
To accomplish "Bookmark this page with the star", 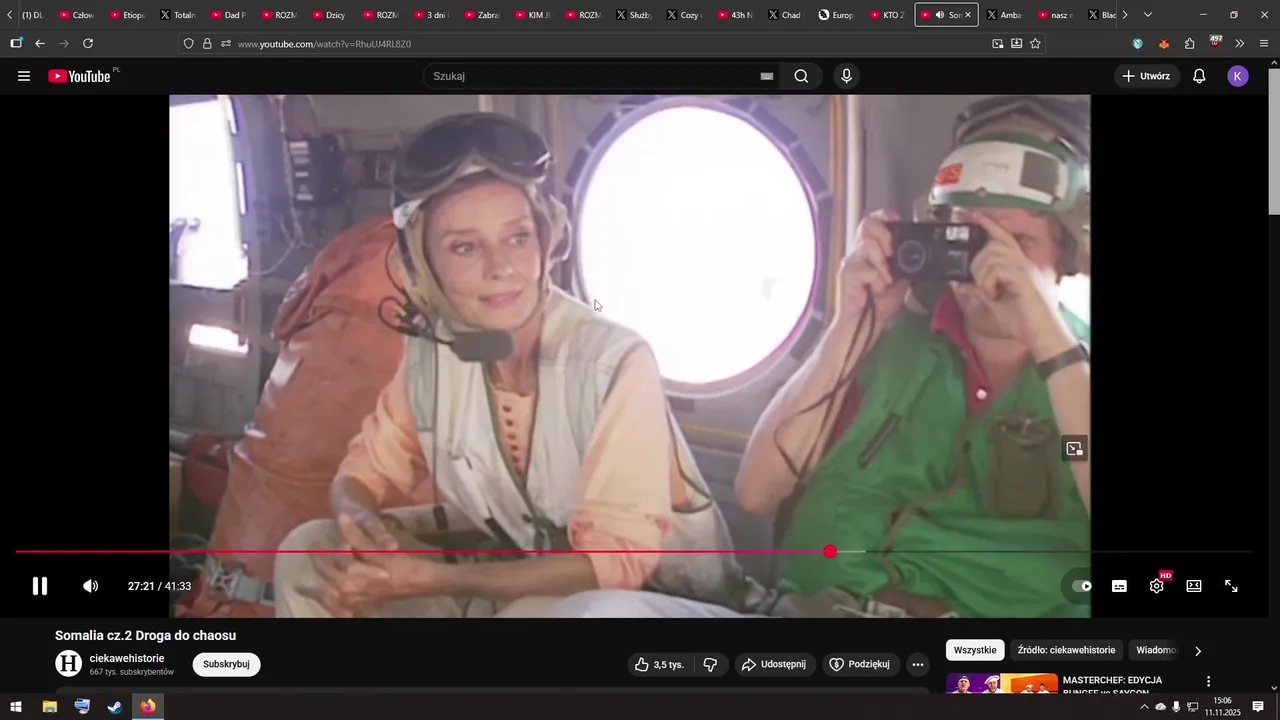I will (1035, 43).
